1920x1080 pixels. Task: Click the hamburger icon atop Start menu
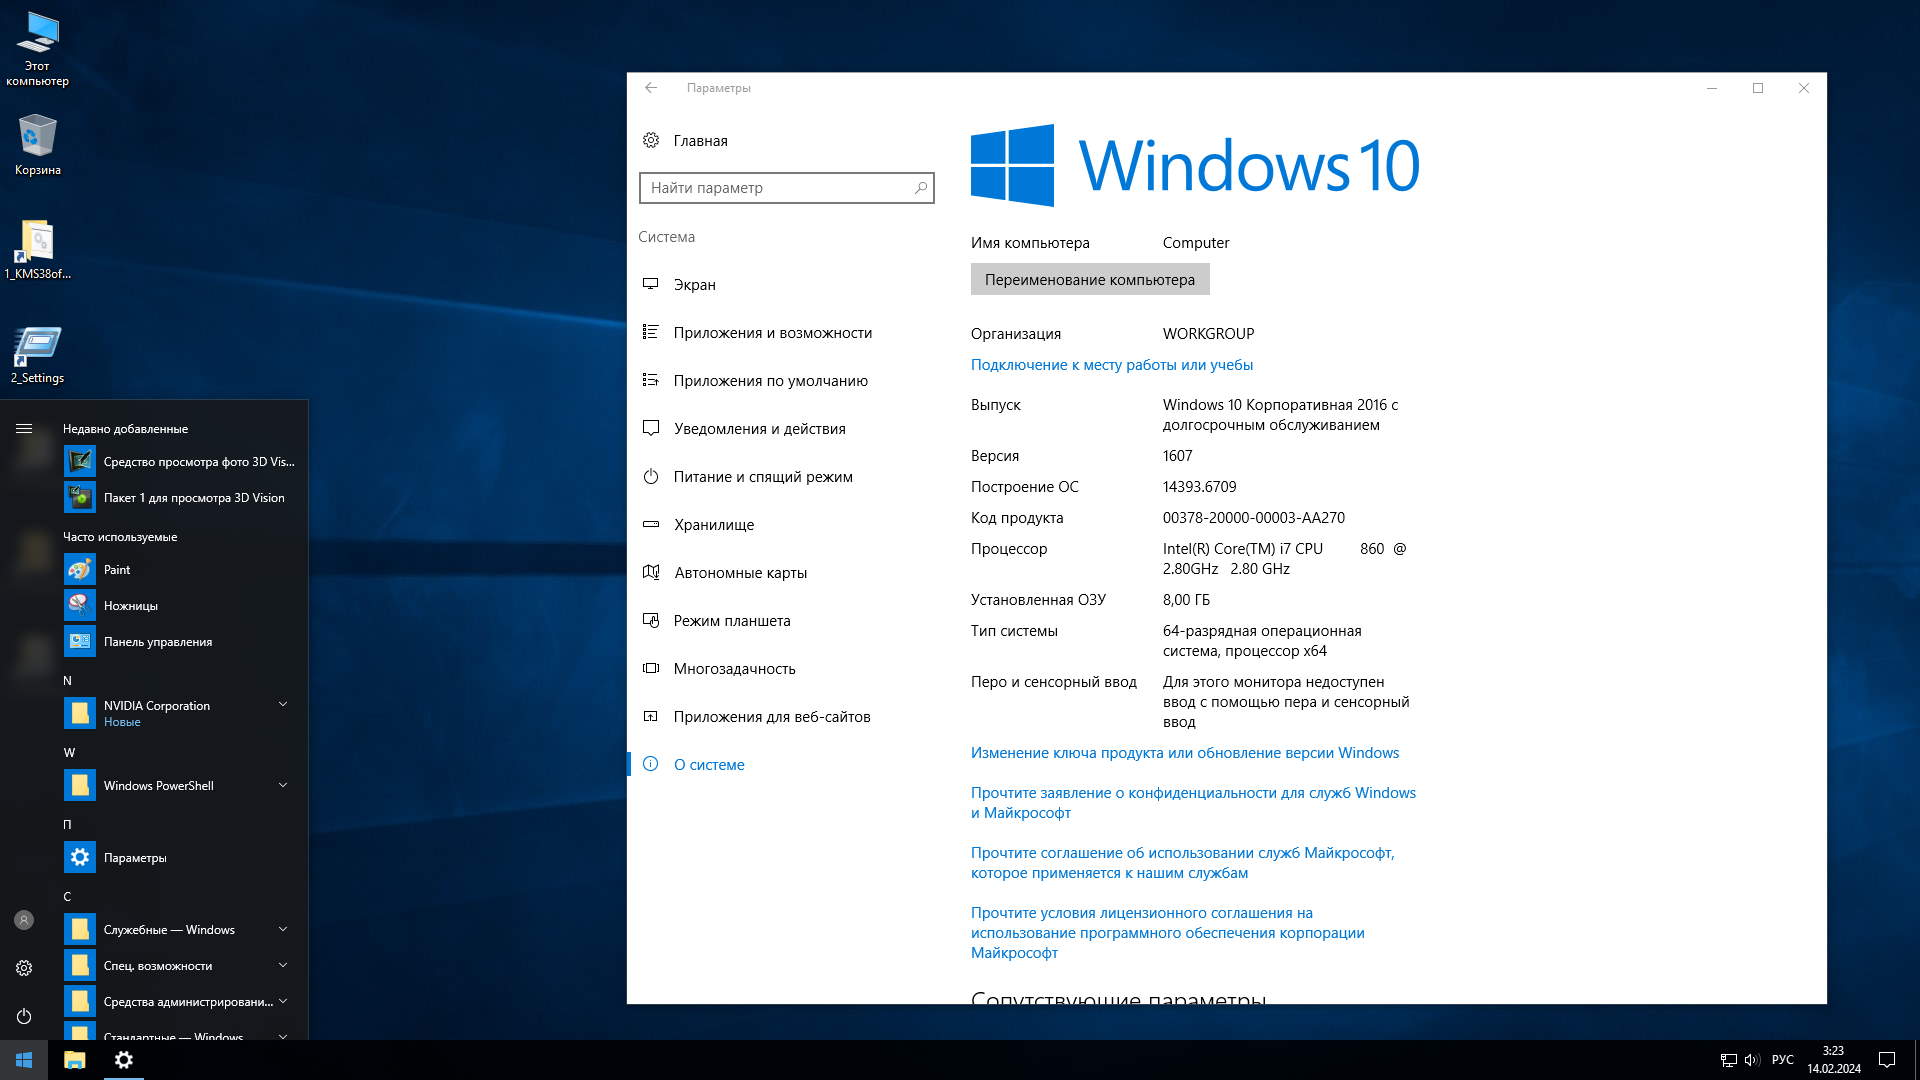pos(24,429)
